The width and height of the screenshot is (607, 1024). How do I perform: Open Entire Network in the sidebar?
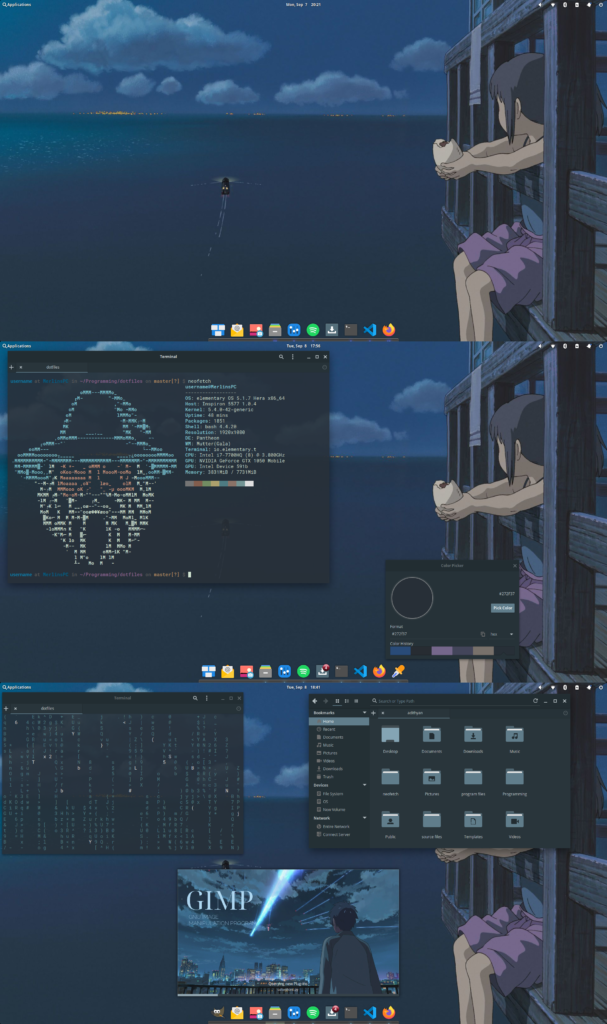339,826
